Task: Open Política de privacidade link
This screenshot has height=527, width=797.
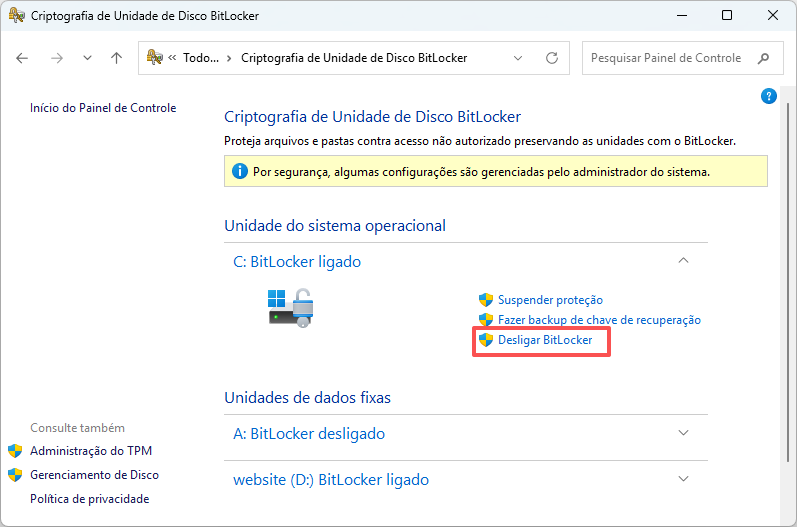Action: (x=89, y=499)
